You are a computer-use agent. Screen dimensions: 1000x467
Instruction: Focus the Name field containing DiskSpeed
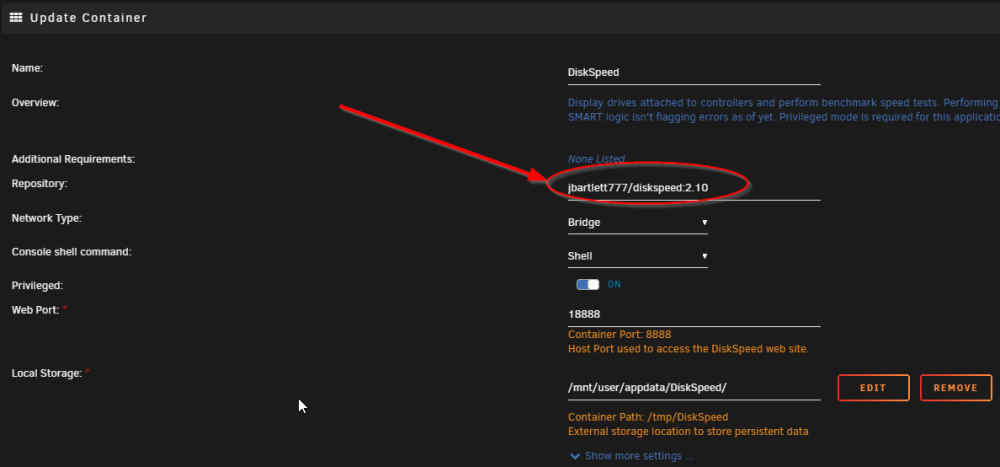coord(694,73)
